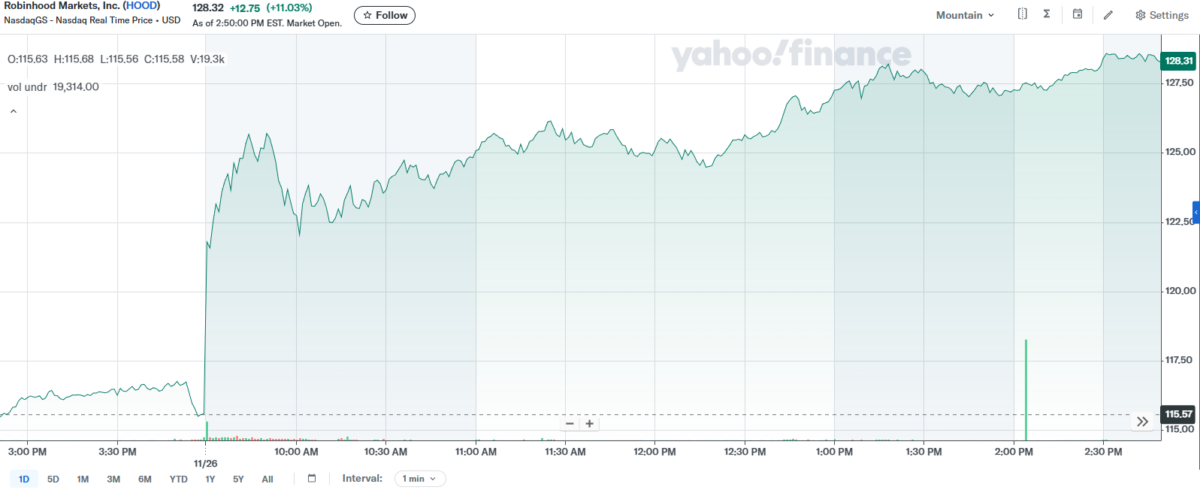Expand the Mountain chart type dropdown
1200x490 pixels.
(965, 15)
